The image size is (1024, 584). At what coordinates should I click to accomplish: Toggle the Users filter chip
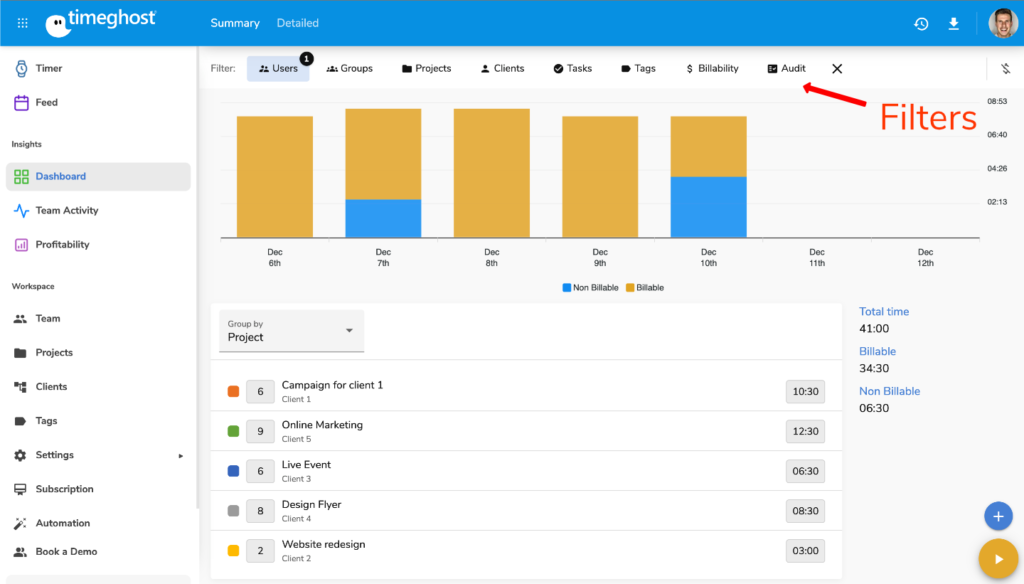[x=278, y=69]
